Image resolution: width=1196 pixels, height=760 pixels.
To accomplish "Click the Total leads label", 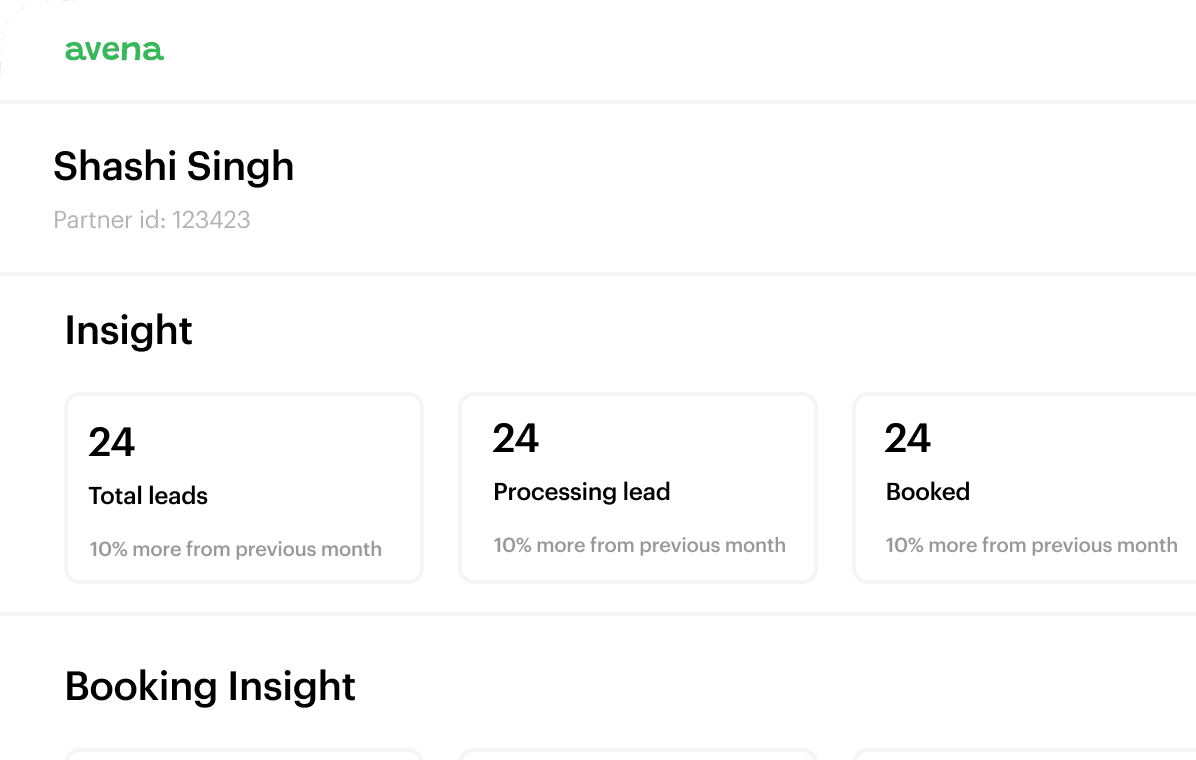I will [x=148, y=496].
